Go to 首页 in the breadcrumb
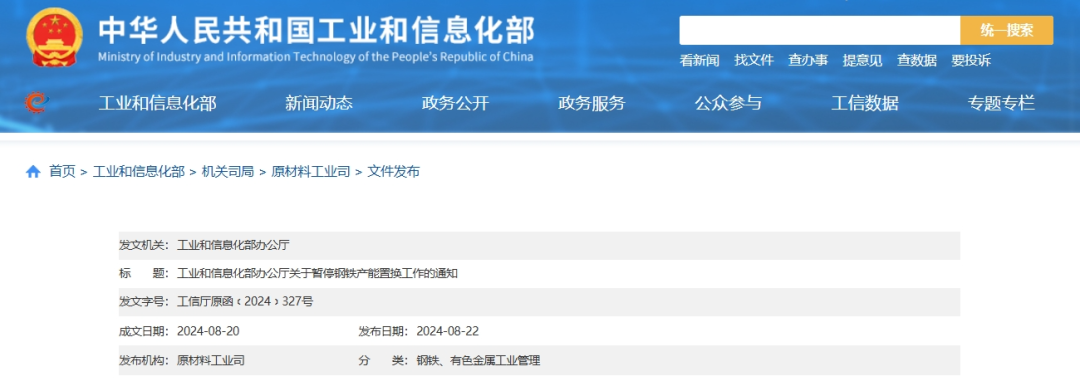This screenshot has width=1080, height=391. pos(62,172)
